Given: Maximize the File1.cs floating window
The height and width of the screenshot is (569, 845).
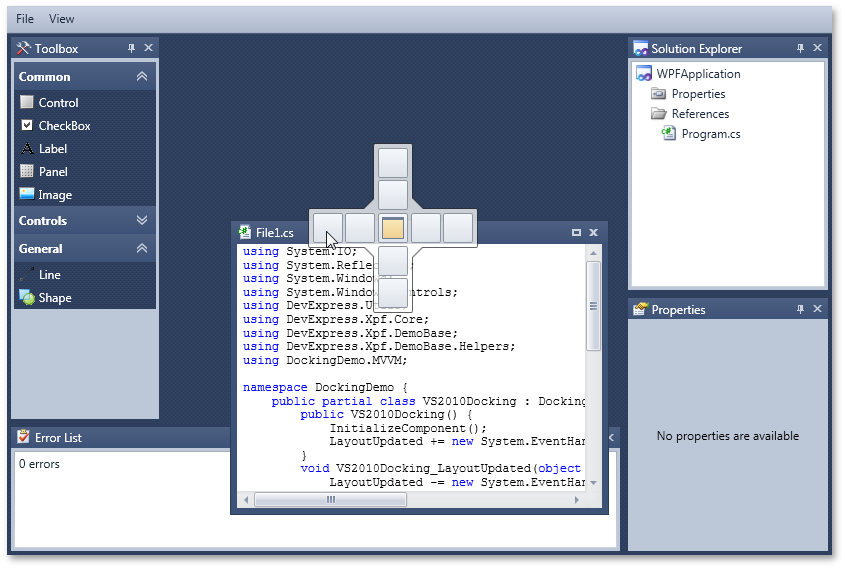Looking at the screenshot, I should tap(576, 232).
